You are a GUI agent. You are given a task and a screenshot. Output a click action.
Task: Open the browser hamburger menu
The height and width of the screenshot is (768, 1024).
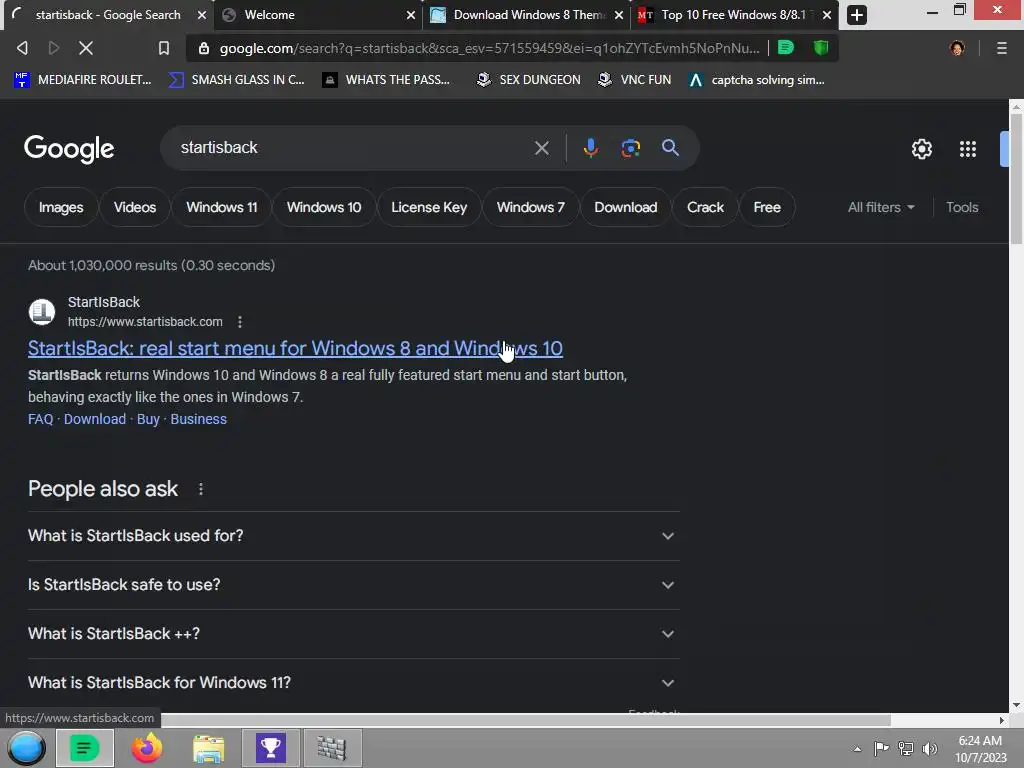pos(1001,48)
